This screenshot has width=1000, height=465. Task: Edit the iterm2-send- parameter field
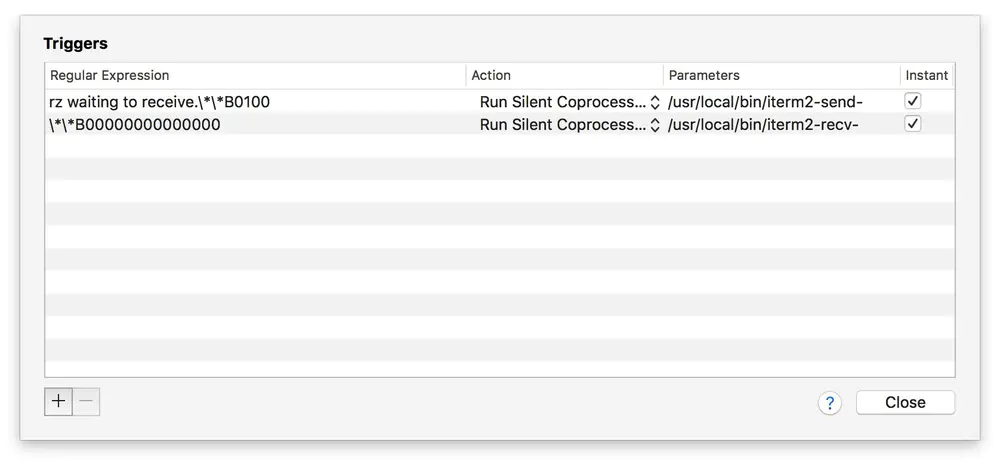[765, 102]
